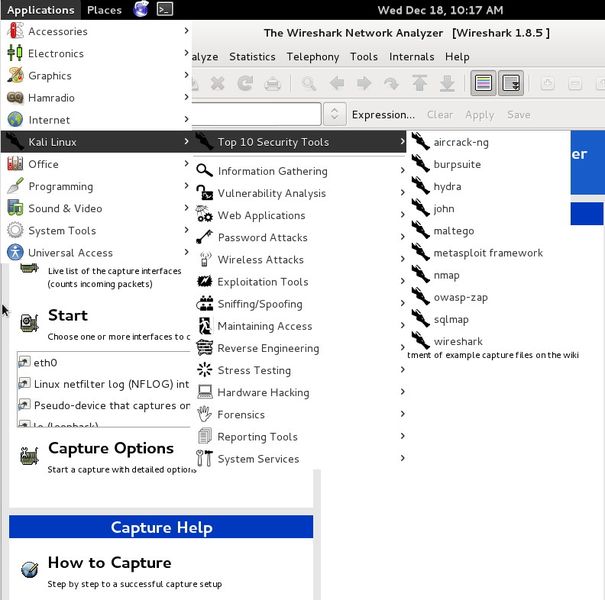
Task: Click the Wireless Attacks antenna icon
Action: point(204,259)
